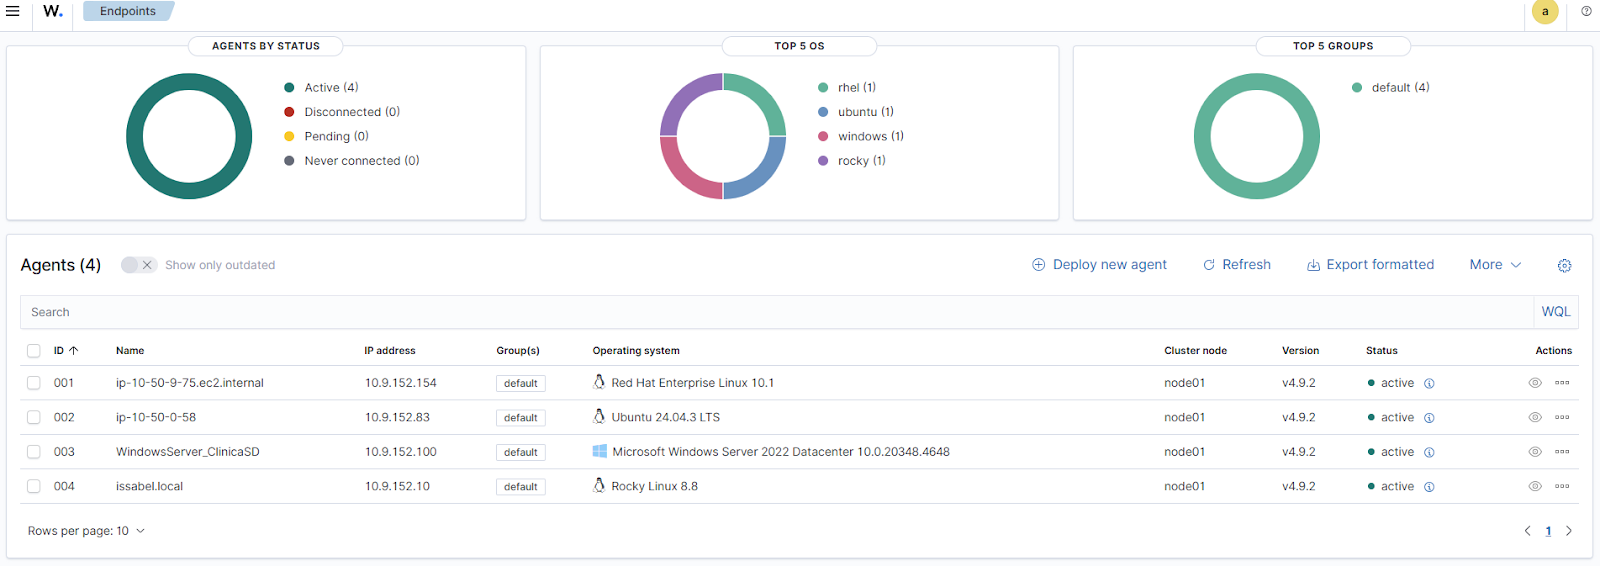Click IP address 10.9.152.83
This screenshot has height=566, width=1600.
coord(397,417)
